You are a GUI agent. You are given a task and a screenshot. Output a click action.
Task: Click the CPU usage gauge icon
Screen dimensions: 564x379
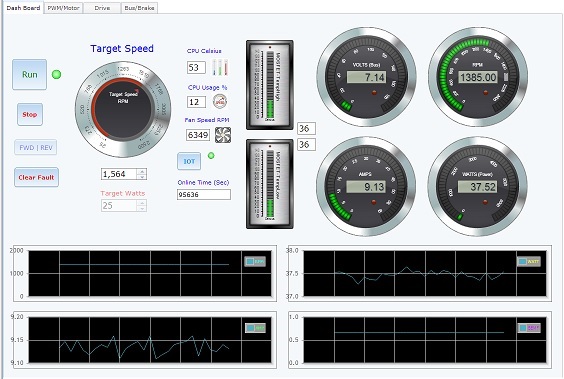pyautogui.click(x=219, y=102)
